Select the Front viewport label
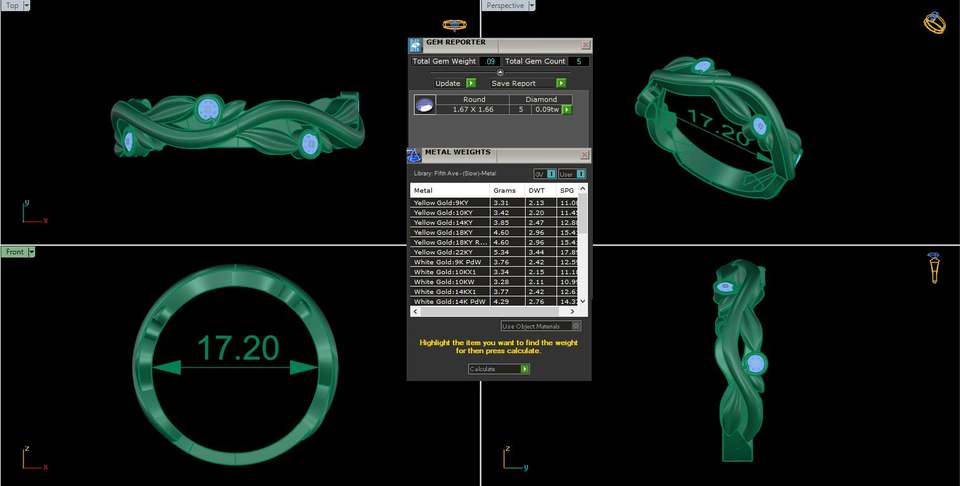The width and height of the screenshot is (960, 486). [x=15, y=252]
